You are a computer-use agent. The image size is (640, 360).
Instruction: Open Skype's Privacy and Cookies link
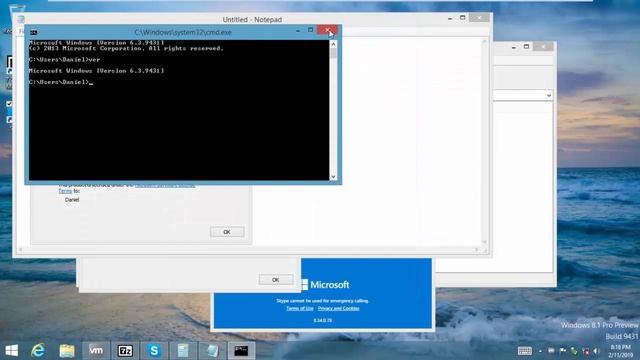click(x=338, y=308)
